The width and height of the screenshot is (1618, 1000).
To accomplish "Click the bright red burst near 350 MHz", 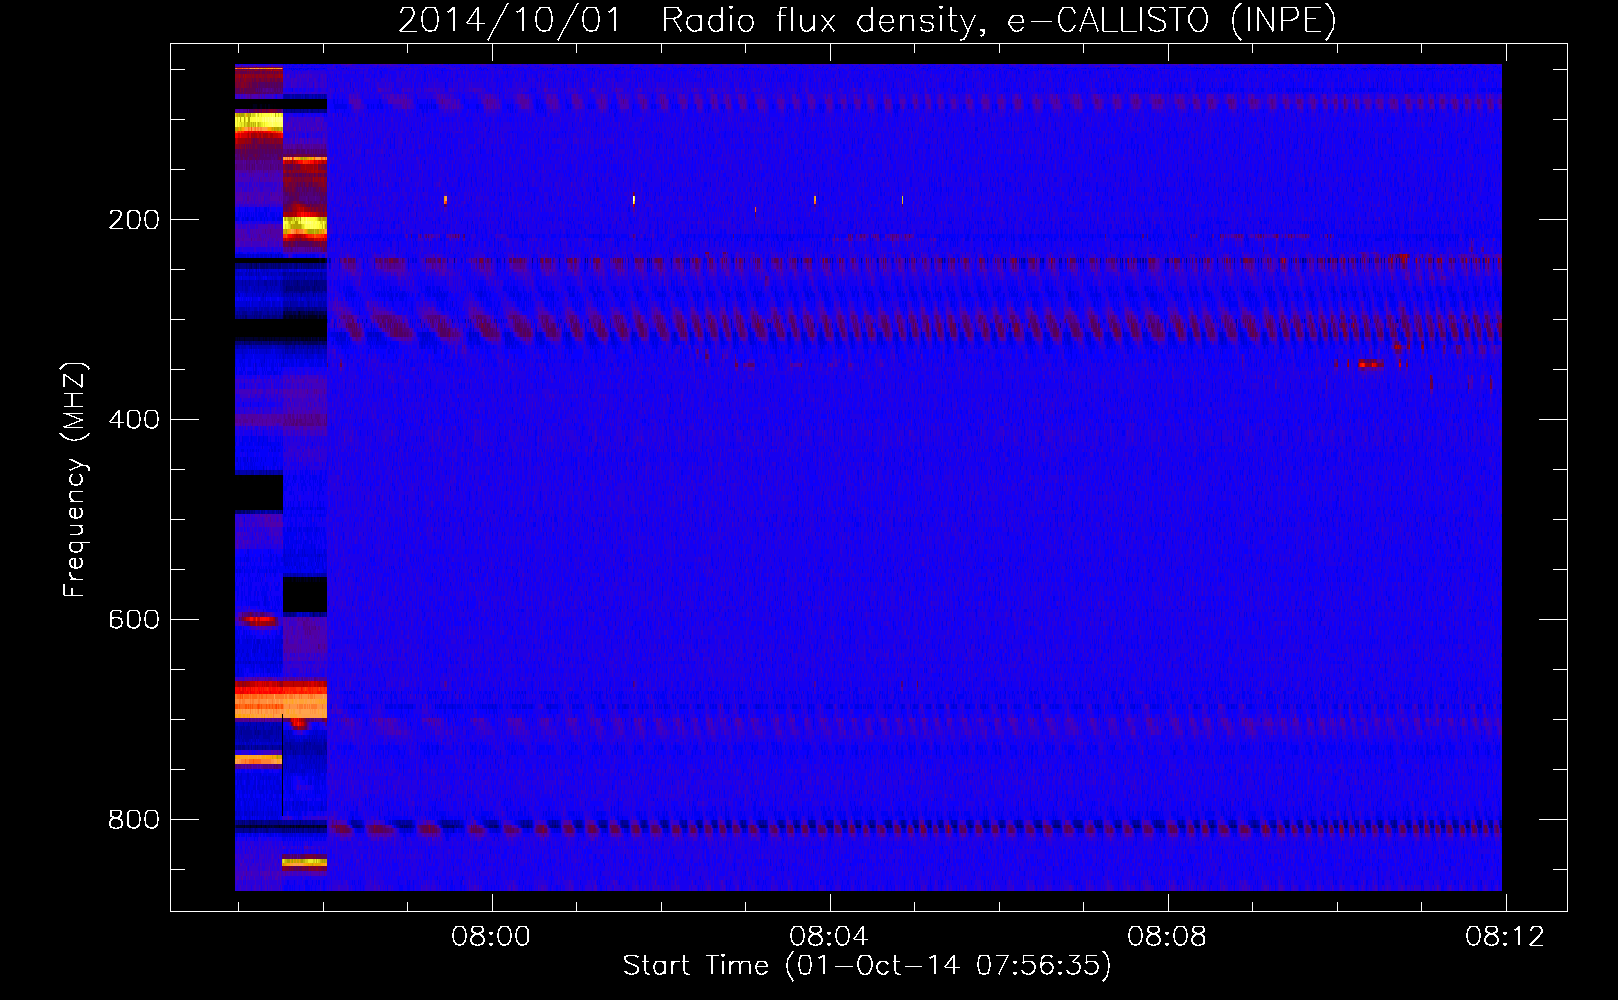I will pyautogui.click(x=1370, y=365).
